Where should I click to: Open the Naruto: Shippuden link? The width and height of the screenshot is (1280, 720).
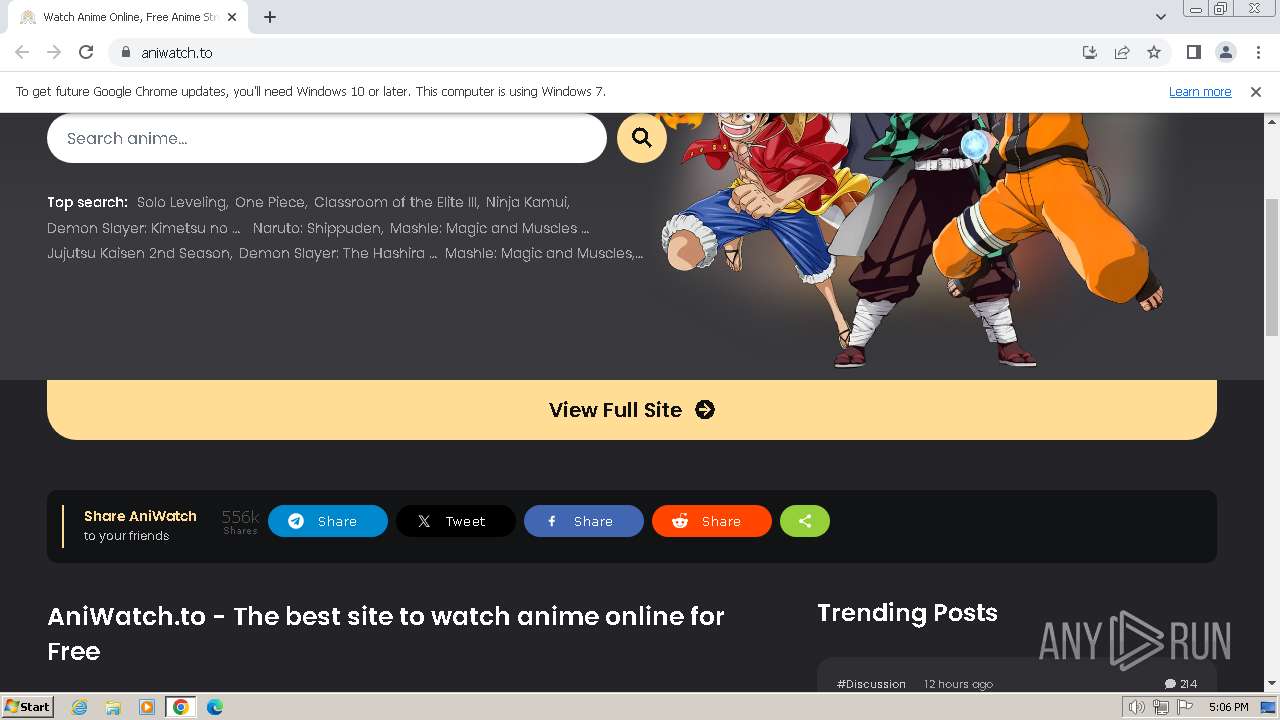[317, 228]
